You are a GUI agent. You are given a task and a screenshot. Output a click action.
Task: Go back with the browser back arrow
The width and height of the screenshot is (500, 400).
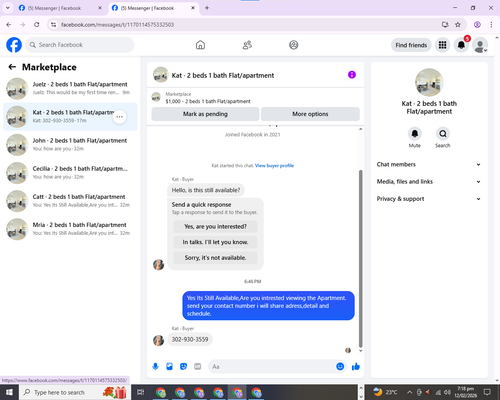(x=9, y=25)
